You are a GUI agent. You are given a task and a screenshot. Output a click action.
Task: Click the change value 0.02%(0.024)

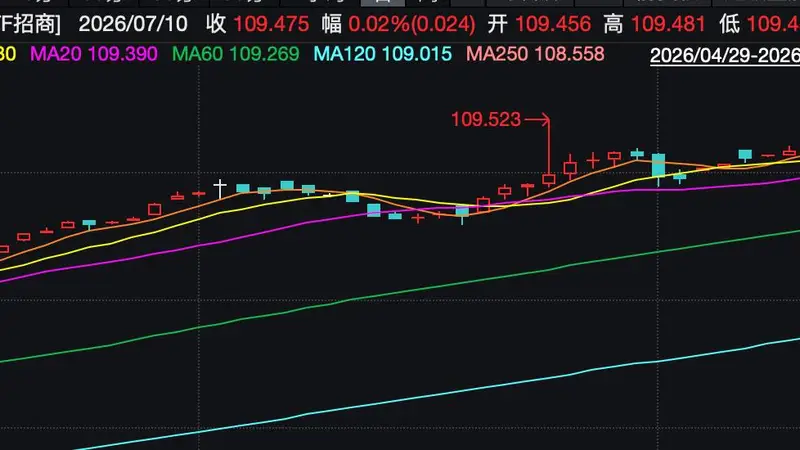click(412, 24)
